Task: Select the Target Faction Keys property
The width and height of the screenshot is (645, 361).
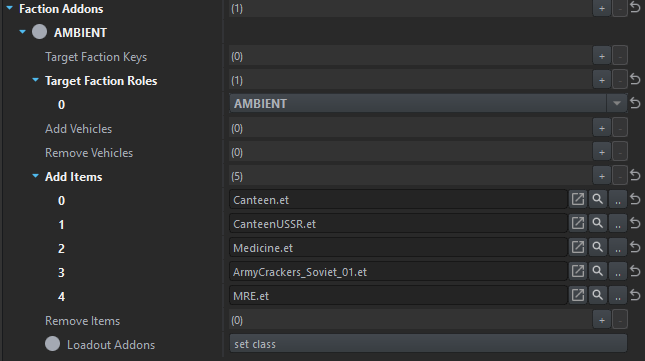Action: (96, 57)
